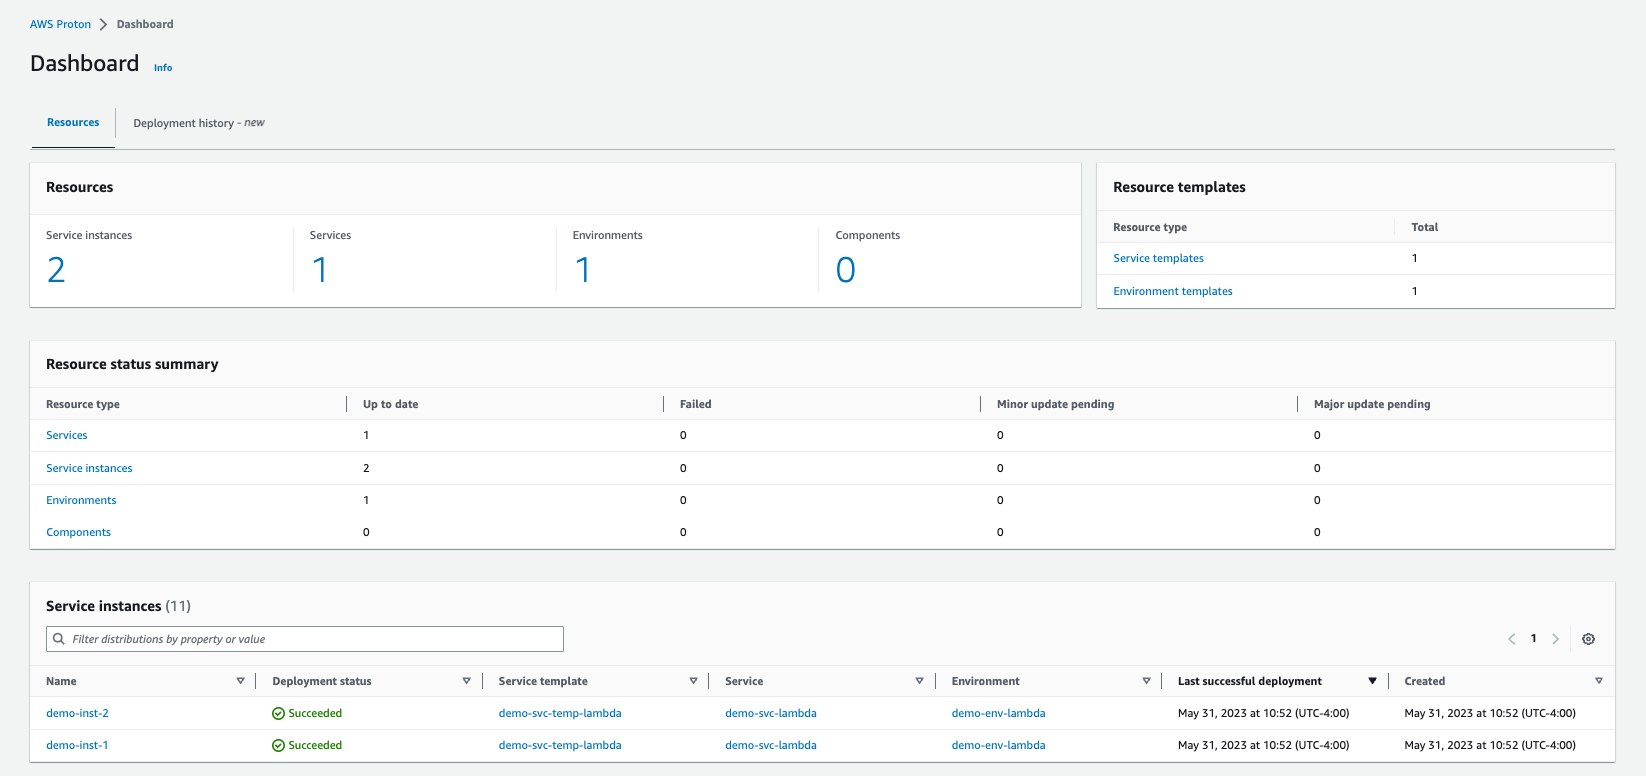The height and width of the screenshot is (776, 1646).
Task: Open Environment templates link
Action: click(x=1172, y=291)
